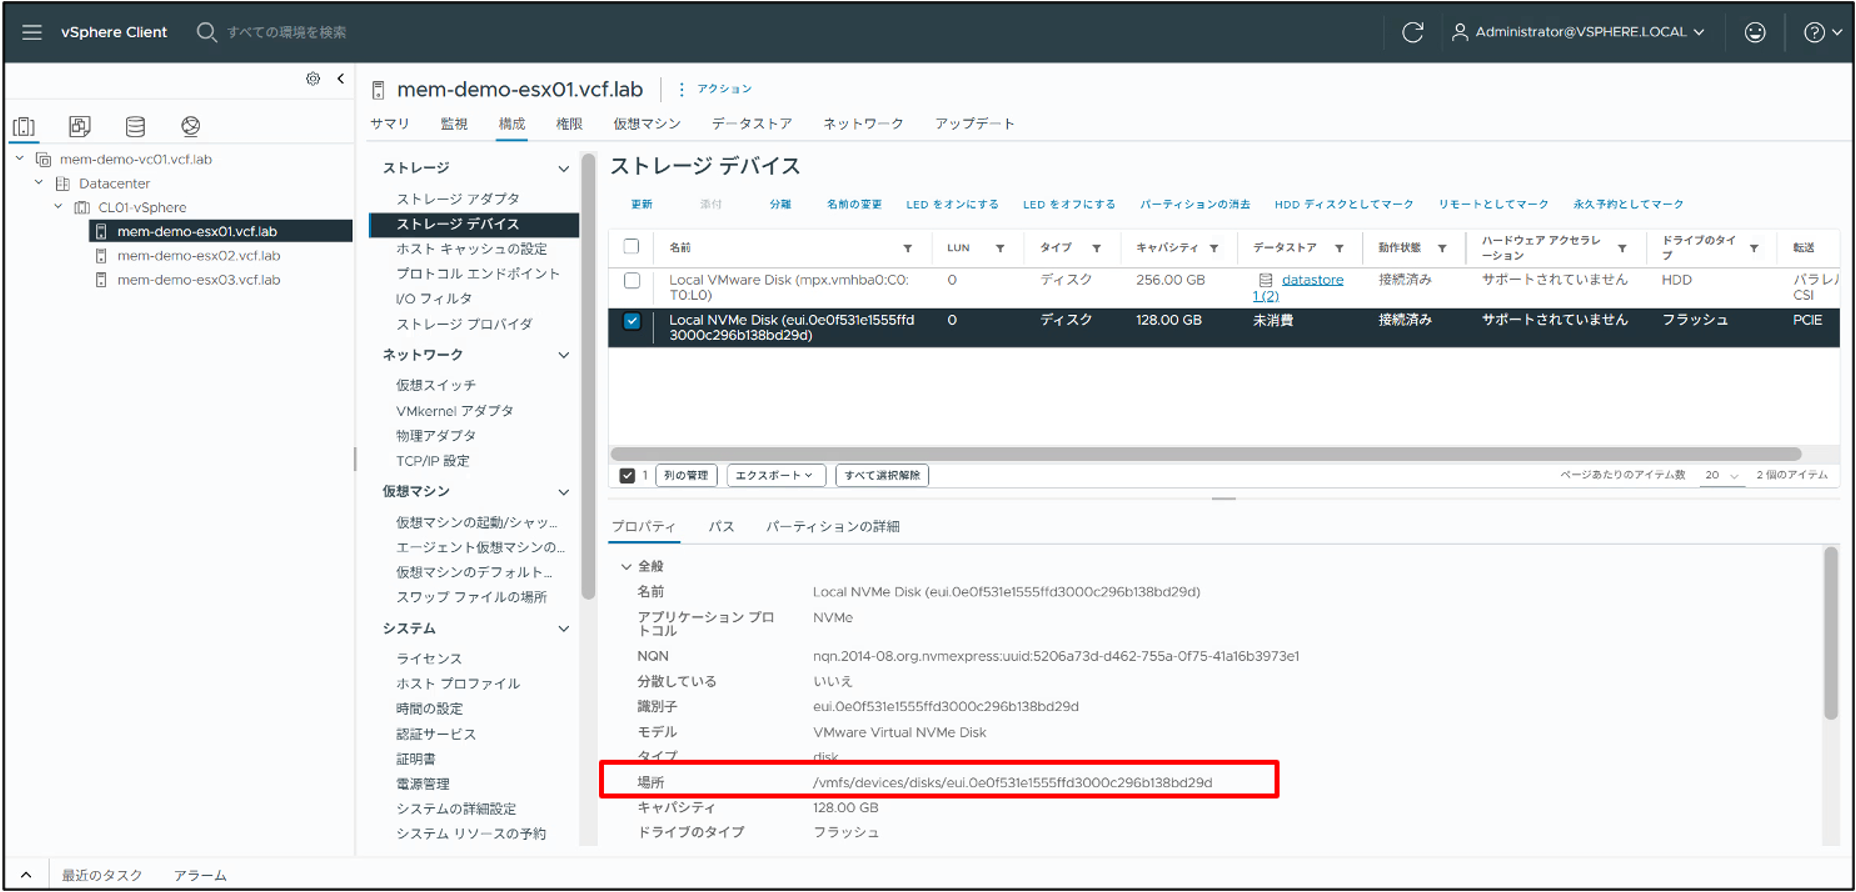Collapse the 仮想マシン section
This screenshot has width=1856, height=892.
[564, 492]
